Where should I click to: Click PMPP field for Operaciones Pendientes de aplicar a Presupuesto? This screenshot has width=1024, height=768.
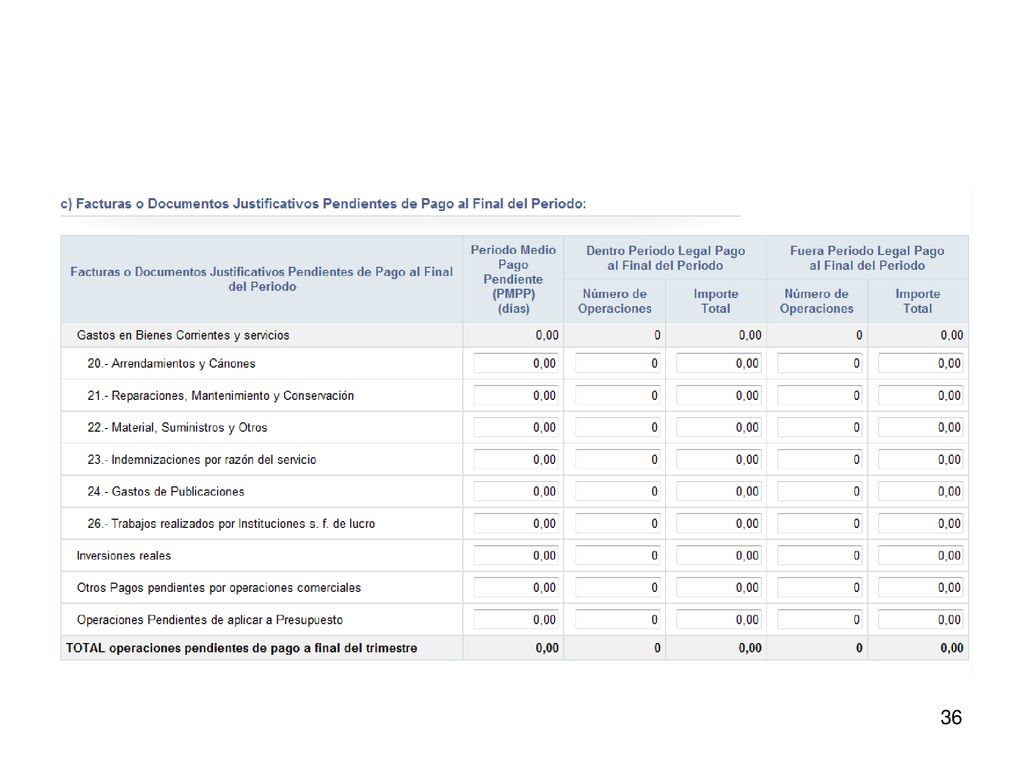(x=516, y=619)
